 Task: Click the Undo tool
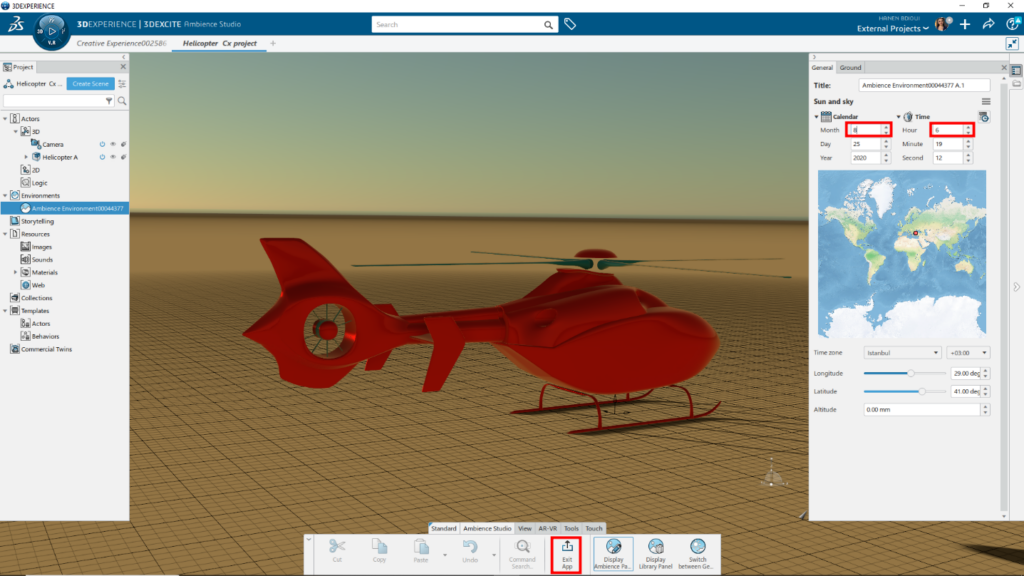(x=470, y=551)
